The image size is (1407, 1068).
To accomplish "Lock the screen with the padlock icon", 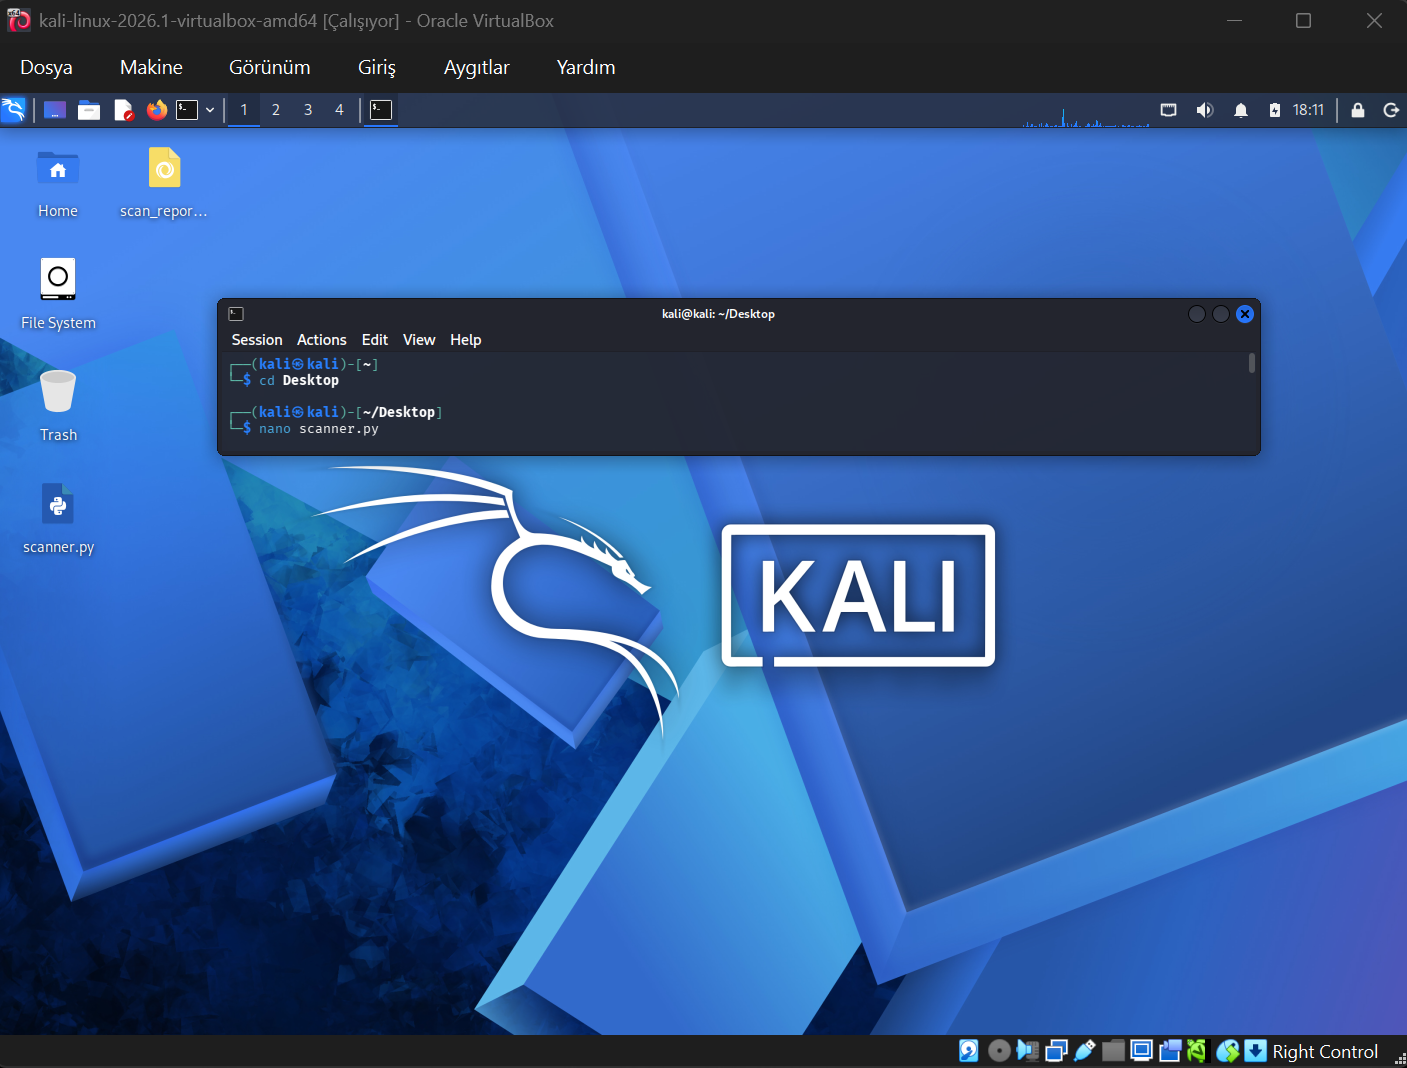I will click(1358, 110).
